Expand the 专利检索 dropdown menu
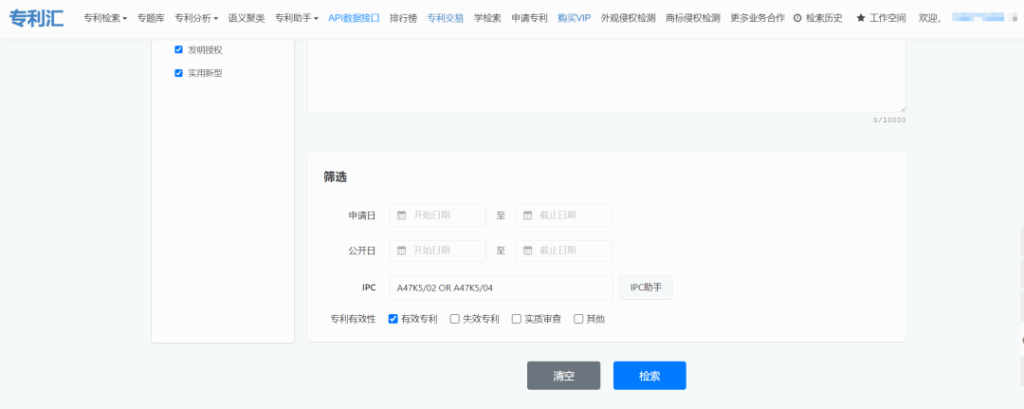The width and height of the screenshot is (1024, 409). coord(105,18)
